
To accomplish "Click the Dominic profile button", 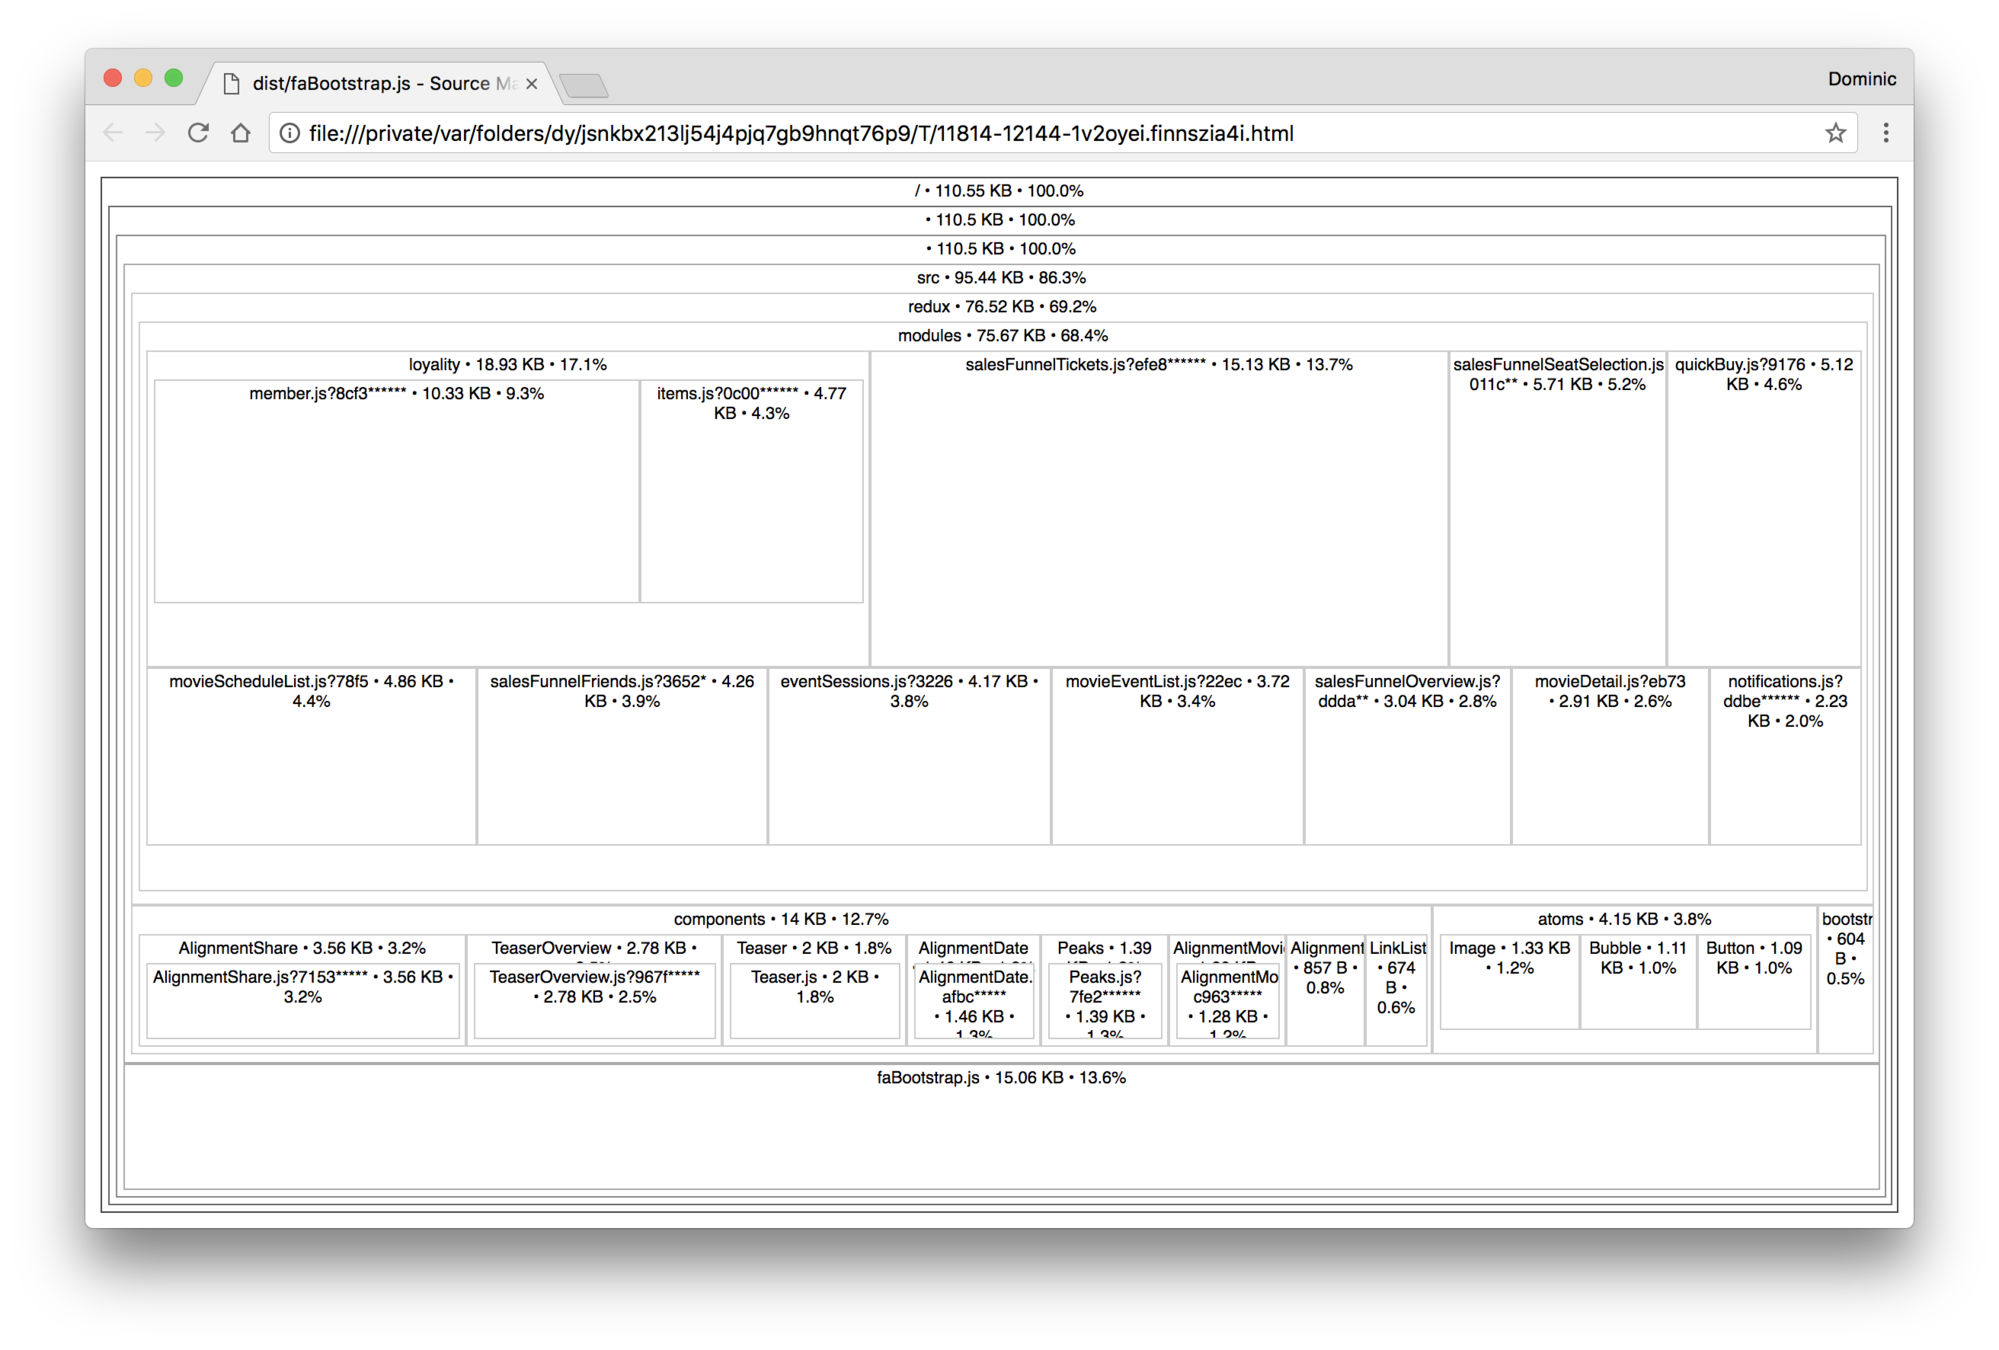I will click(x=1861, y=79).
